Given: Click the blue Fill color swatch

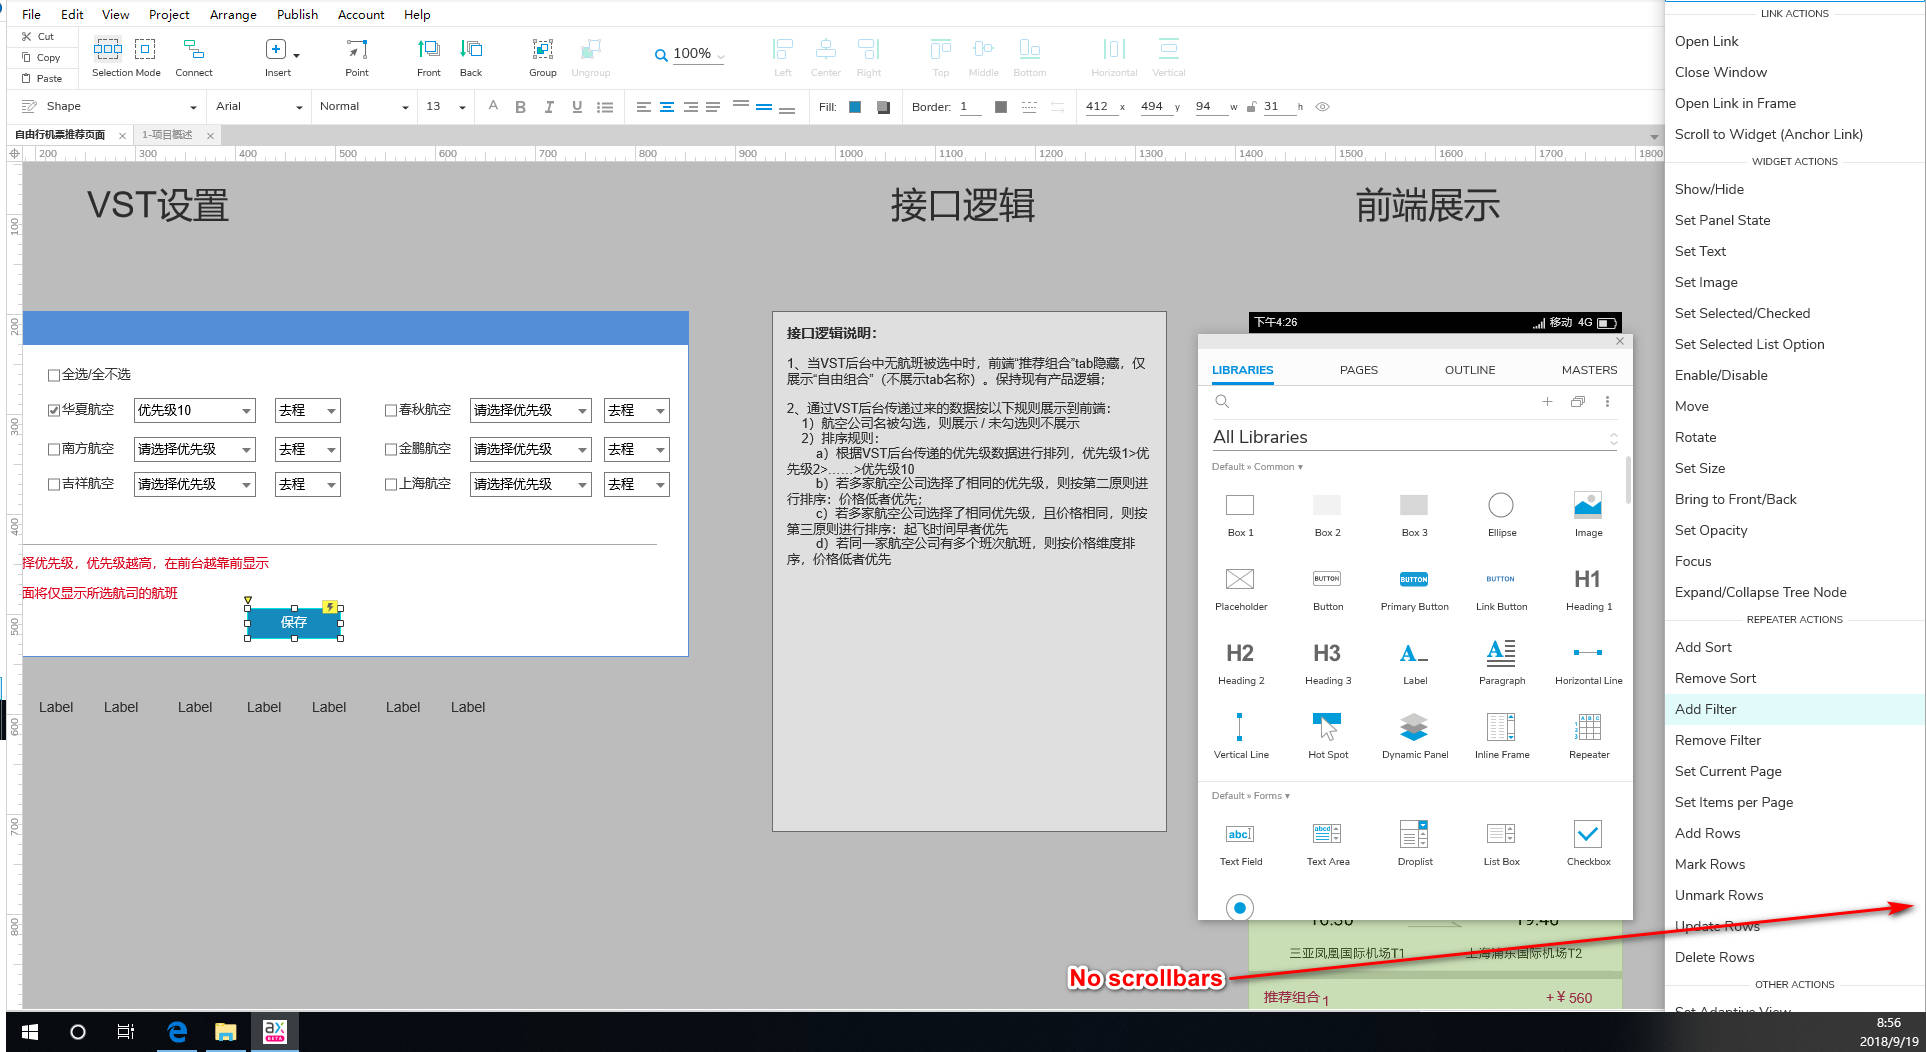Looking at the screenshot, I should click(x=855, y=107).
